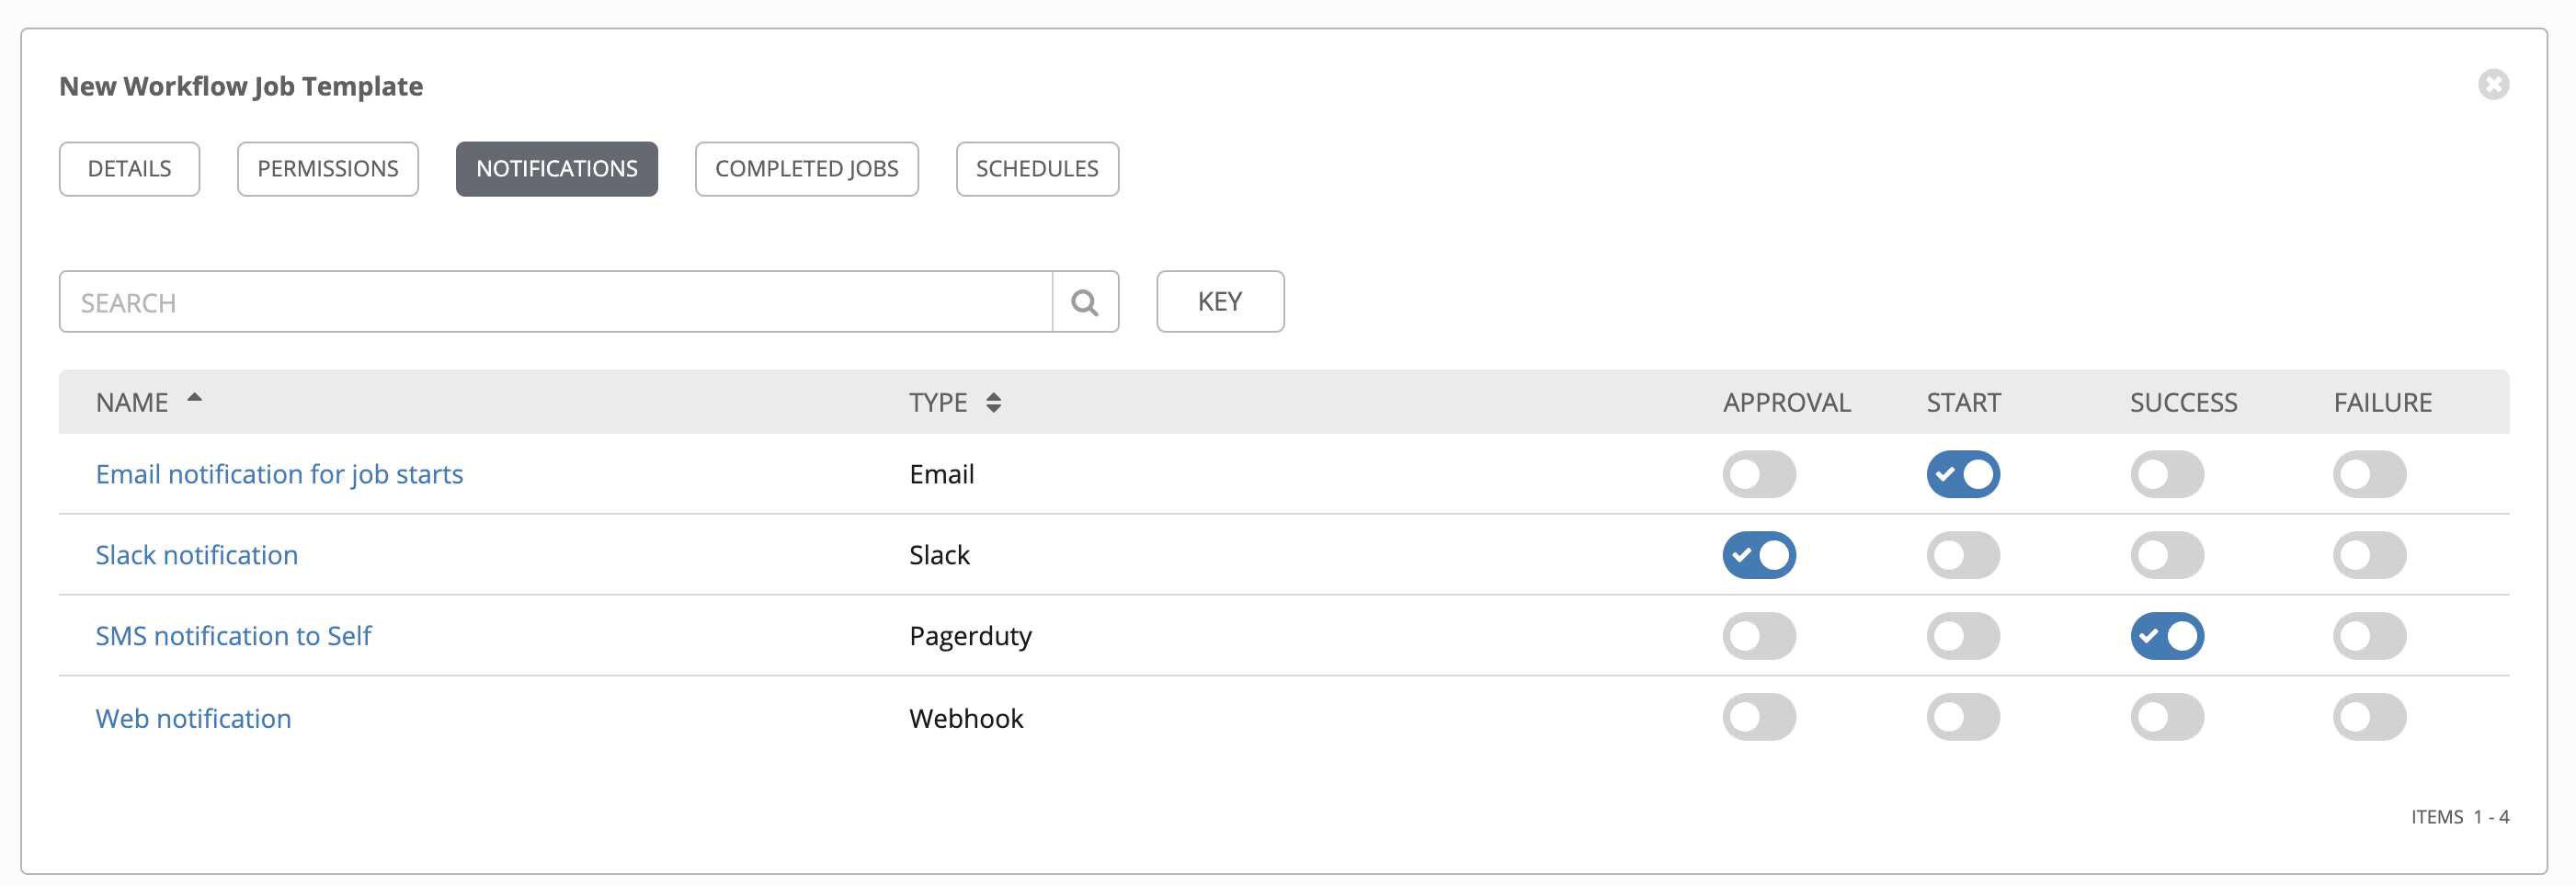Open the SCHEDULES tab

(1037, 169)
